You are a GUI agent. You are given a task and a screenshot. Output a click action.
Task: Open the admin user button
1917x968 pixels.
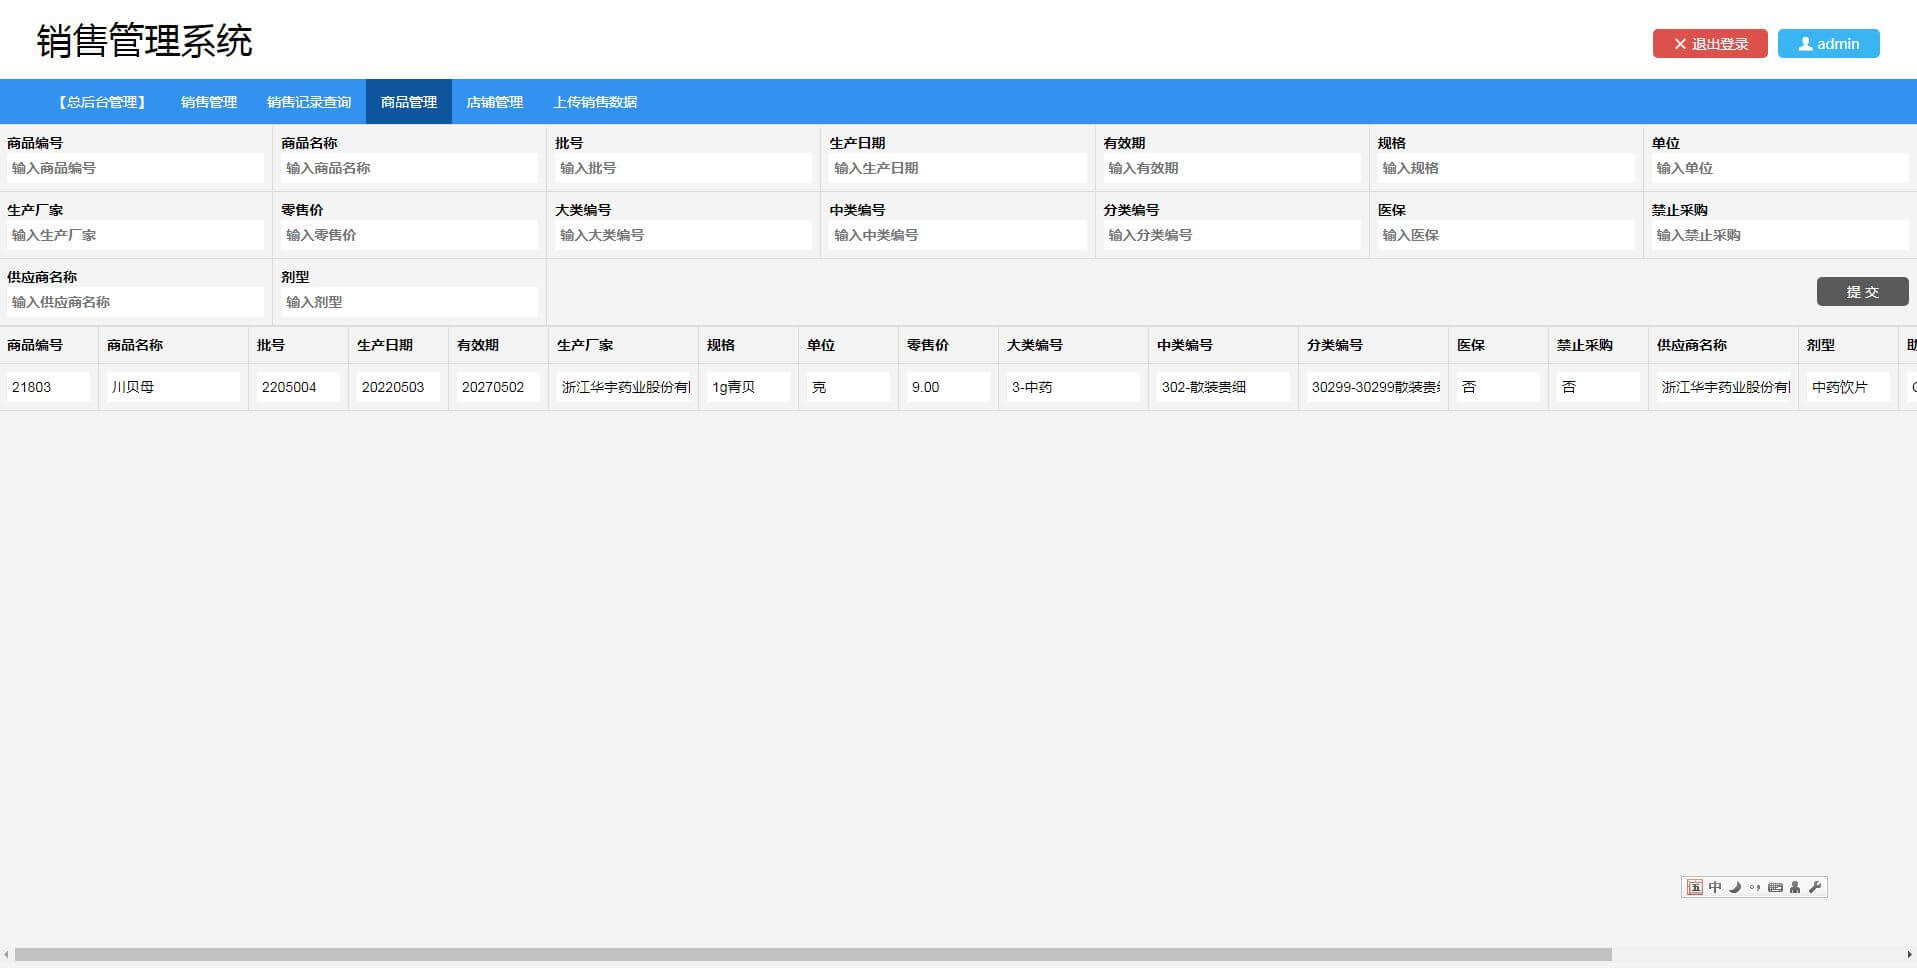point(1828,44)
